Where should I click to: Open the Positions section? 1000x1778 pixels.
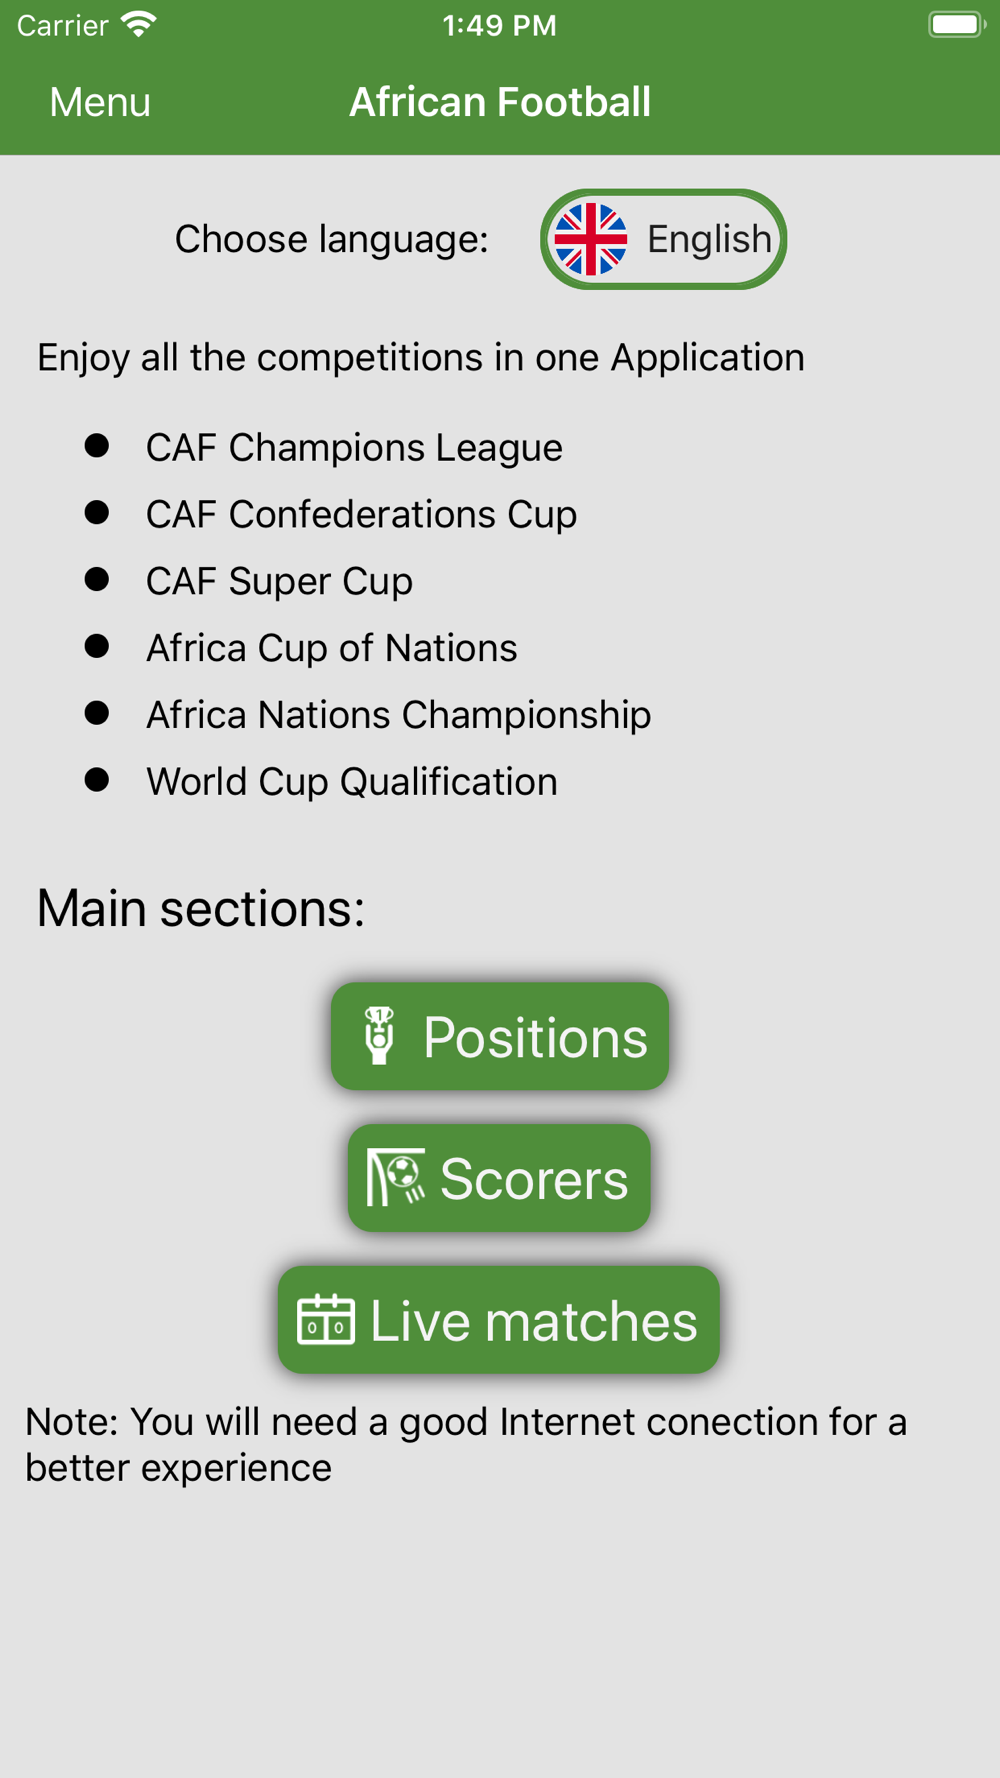pyautogui.click(x=500, y=1036)
